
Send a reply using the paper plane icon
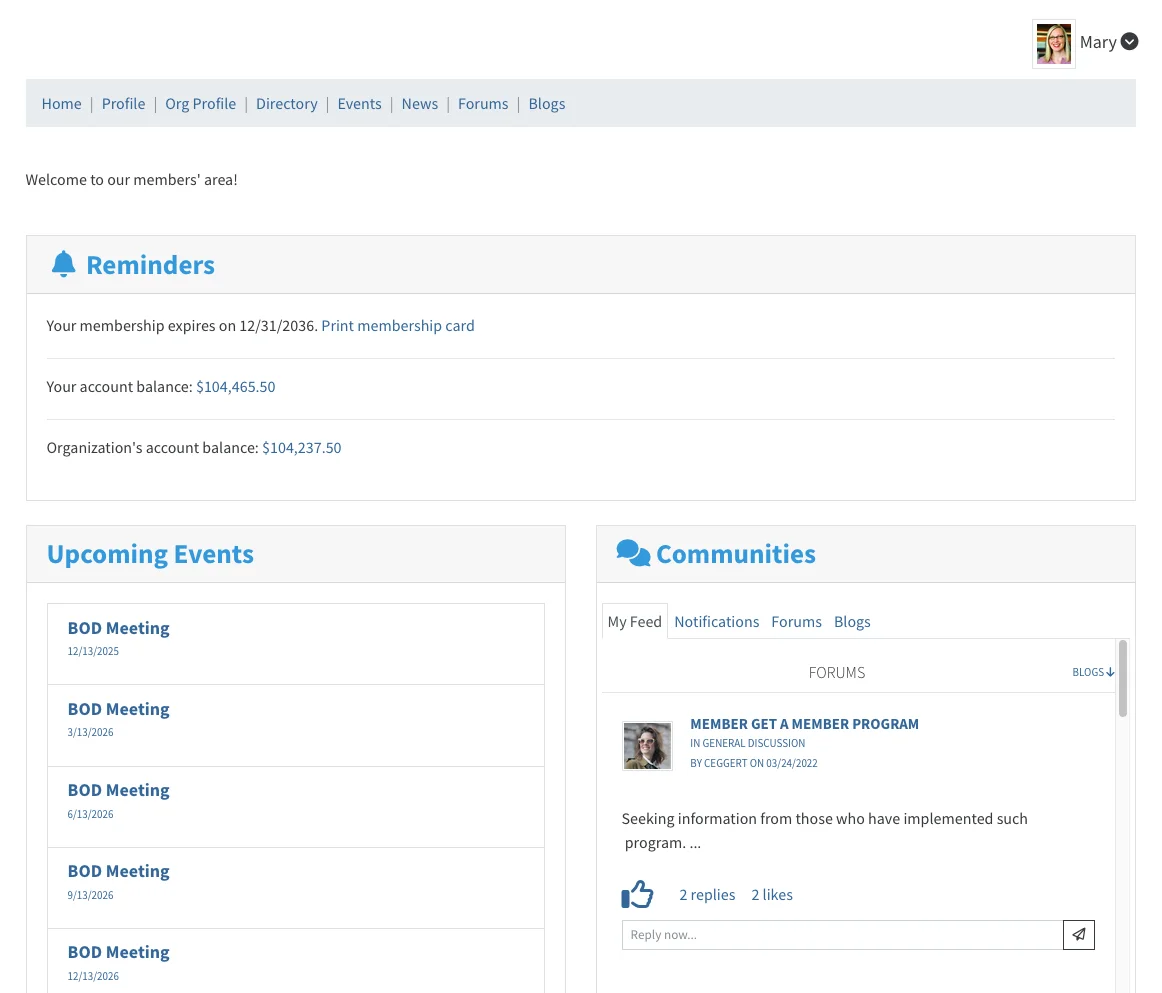pos(1078,934)
